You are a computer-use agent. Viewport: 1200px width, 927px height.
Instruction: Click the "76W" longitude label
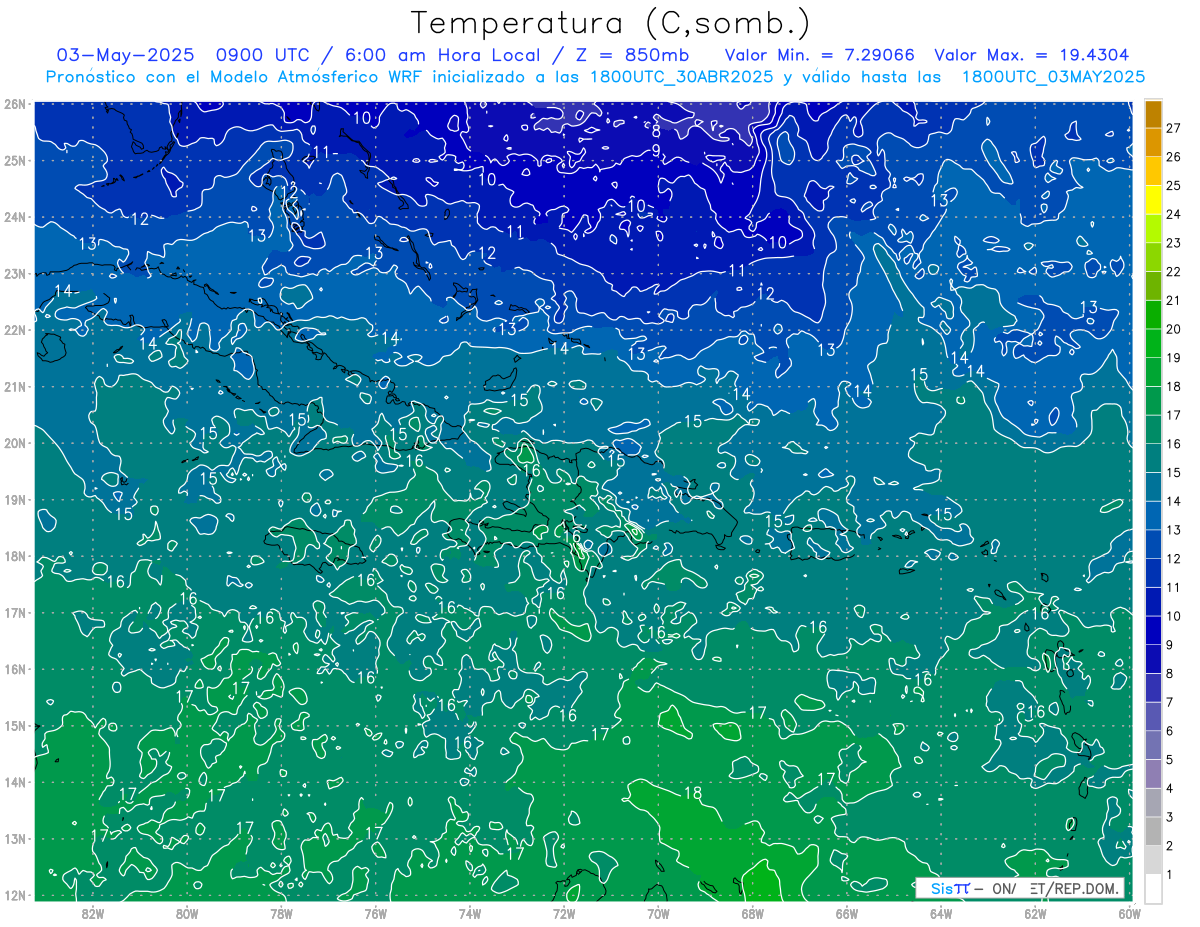click(x=375, y=913)
